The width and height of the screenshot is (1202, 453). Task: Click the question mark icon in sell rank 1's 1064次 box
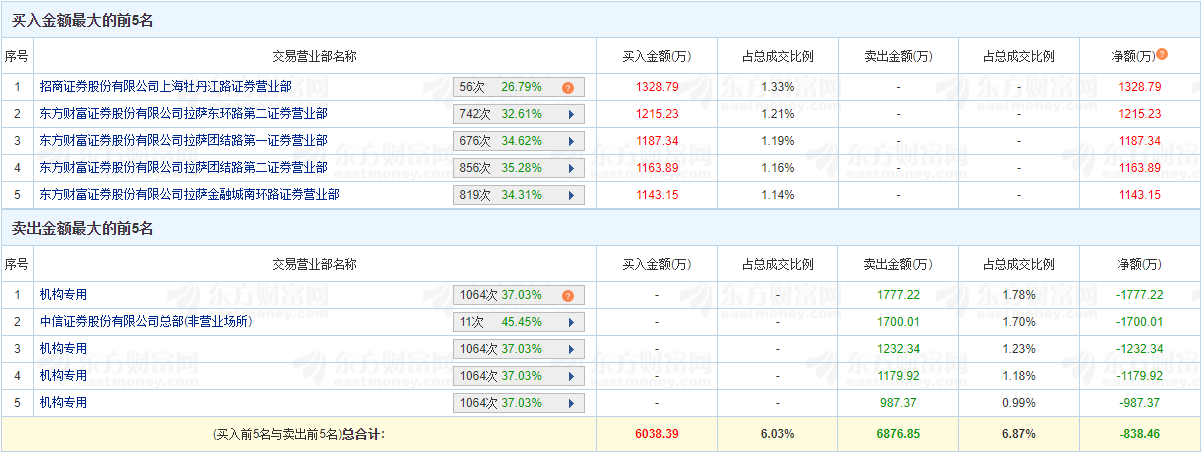(567, 295)
